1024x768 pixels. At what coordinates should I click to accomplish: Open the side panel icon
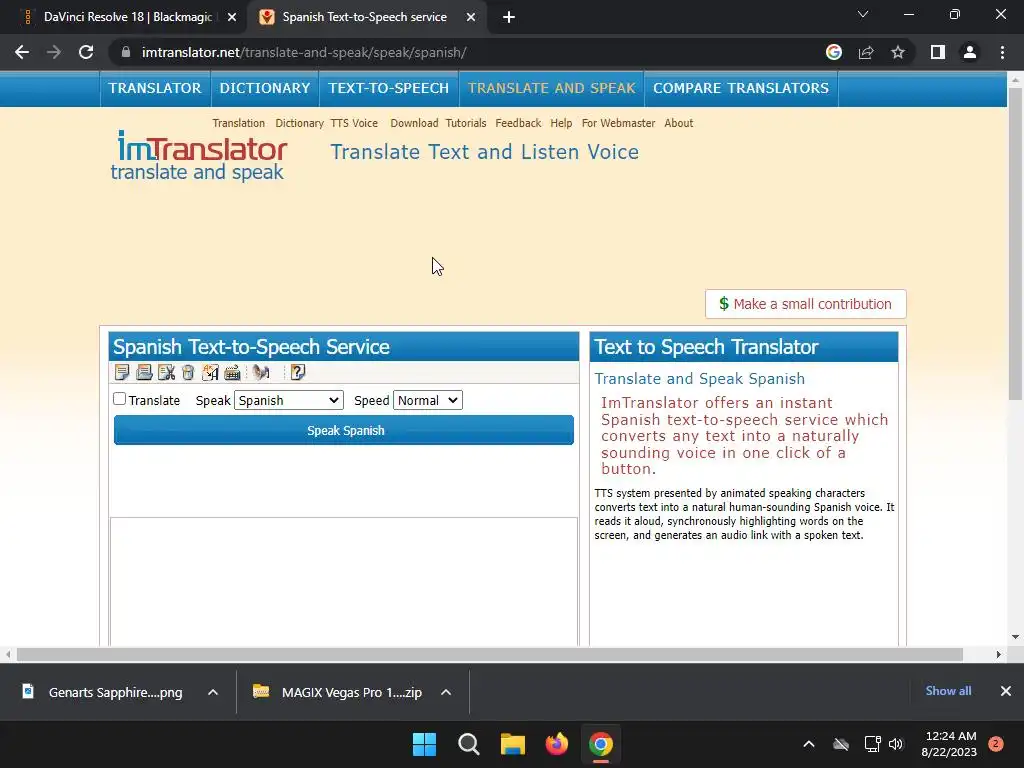pyautogui.click(x=938, y=52)
